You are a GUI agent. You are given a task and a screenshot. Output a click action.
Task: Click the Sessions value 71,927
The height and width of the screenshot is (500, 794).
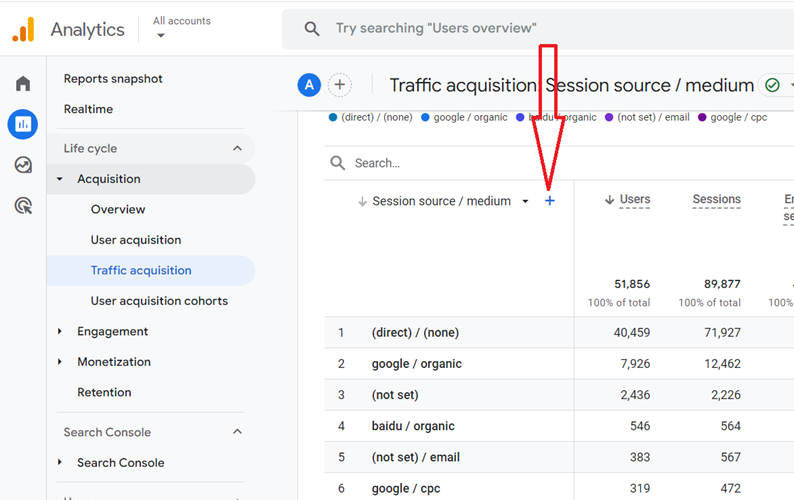722,333
